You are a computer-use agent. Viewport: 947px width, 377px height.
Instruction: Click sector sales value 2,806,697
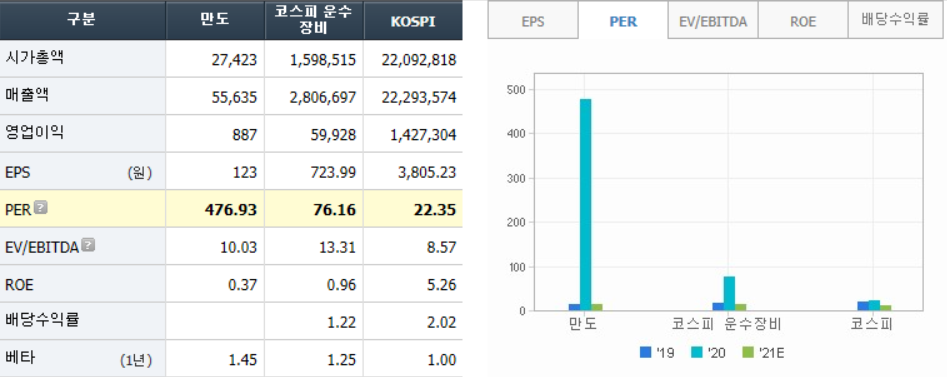pos(323,97)
